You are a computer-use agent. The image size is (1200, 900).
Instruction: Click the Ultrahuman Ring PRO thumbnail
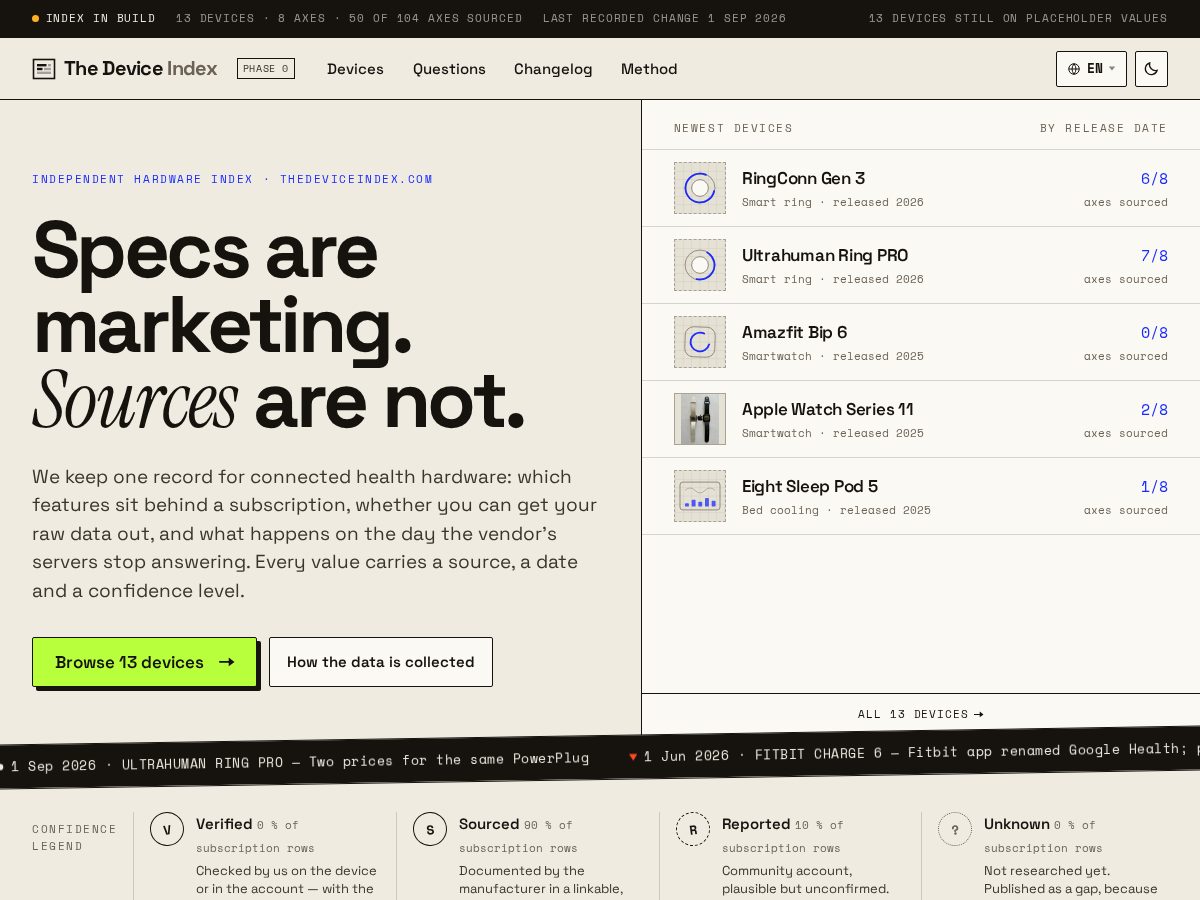coord(700,265)
